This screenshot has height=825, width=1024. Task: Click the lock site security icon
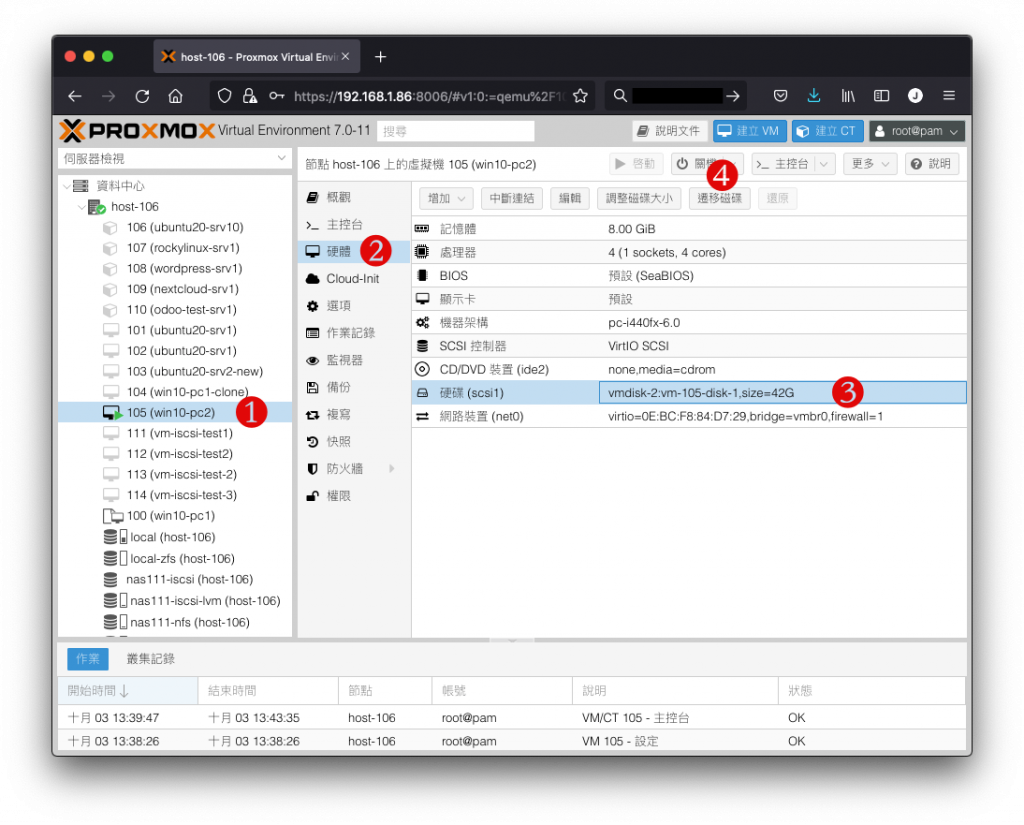249,96
